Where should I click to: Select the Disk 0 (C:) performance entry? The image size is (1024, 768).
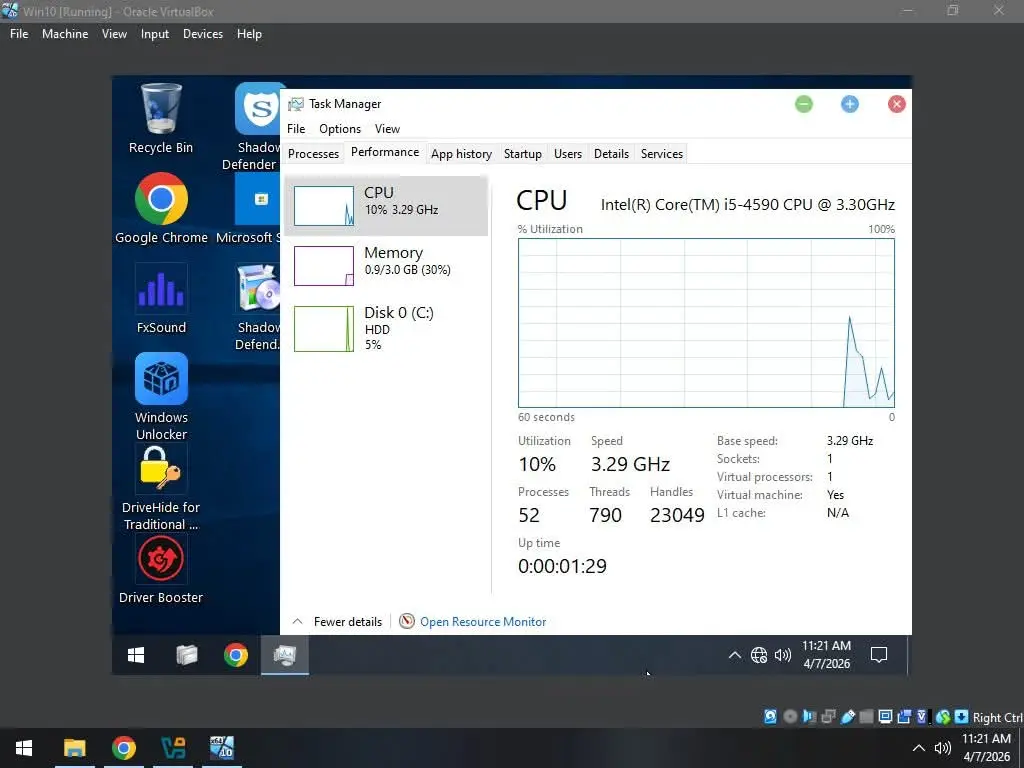coord(386,328)
